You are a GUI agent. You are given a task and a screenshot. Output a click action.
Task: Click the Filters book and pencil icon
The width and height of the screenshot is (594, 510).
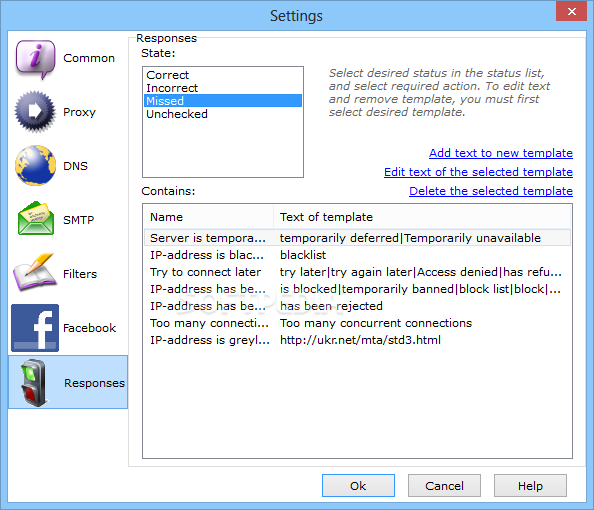34,272
